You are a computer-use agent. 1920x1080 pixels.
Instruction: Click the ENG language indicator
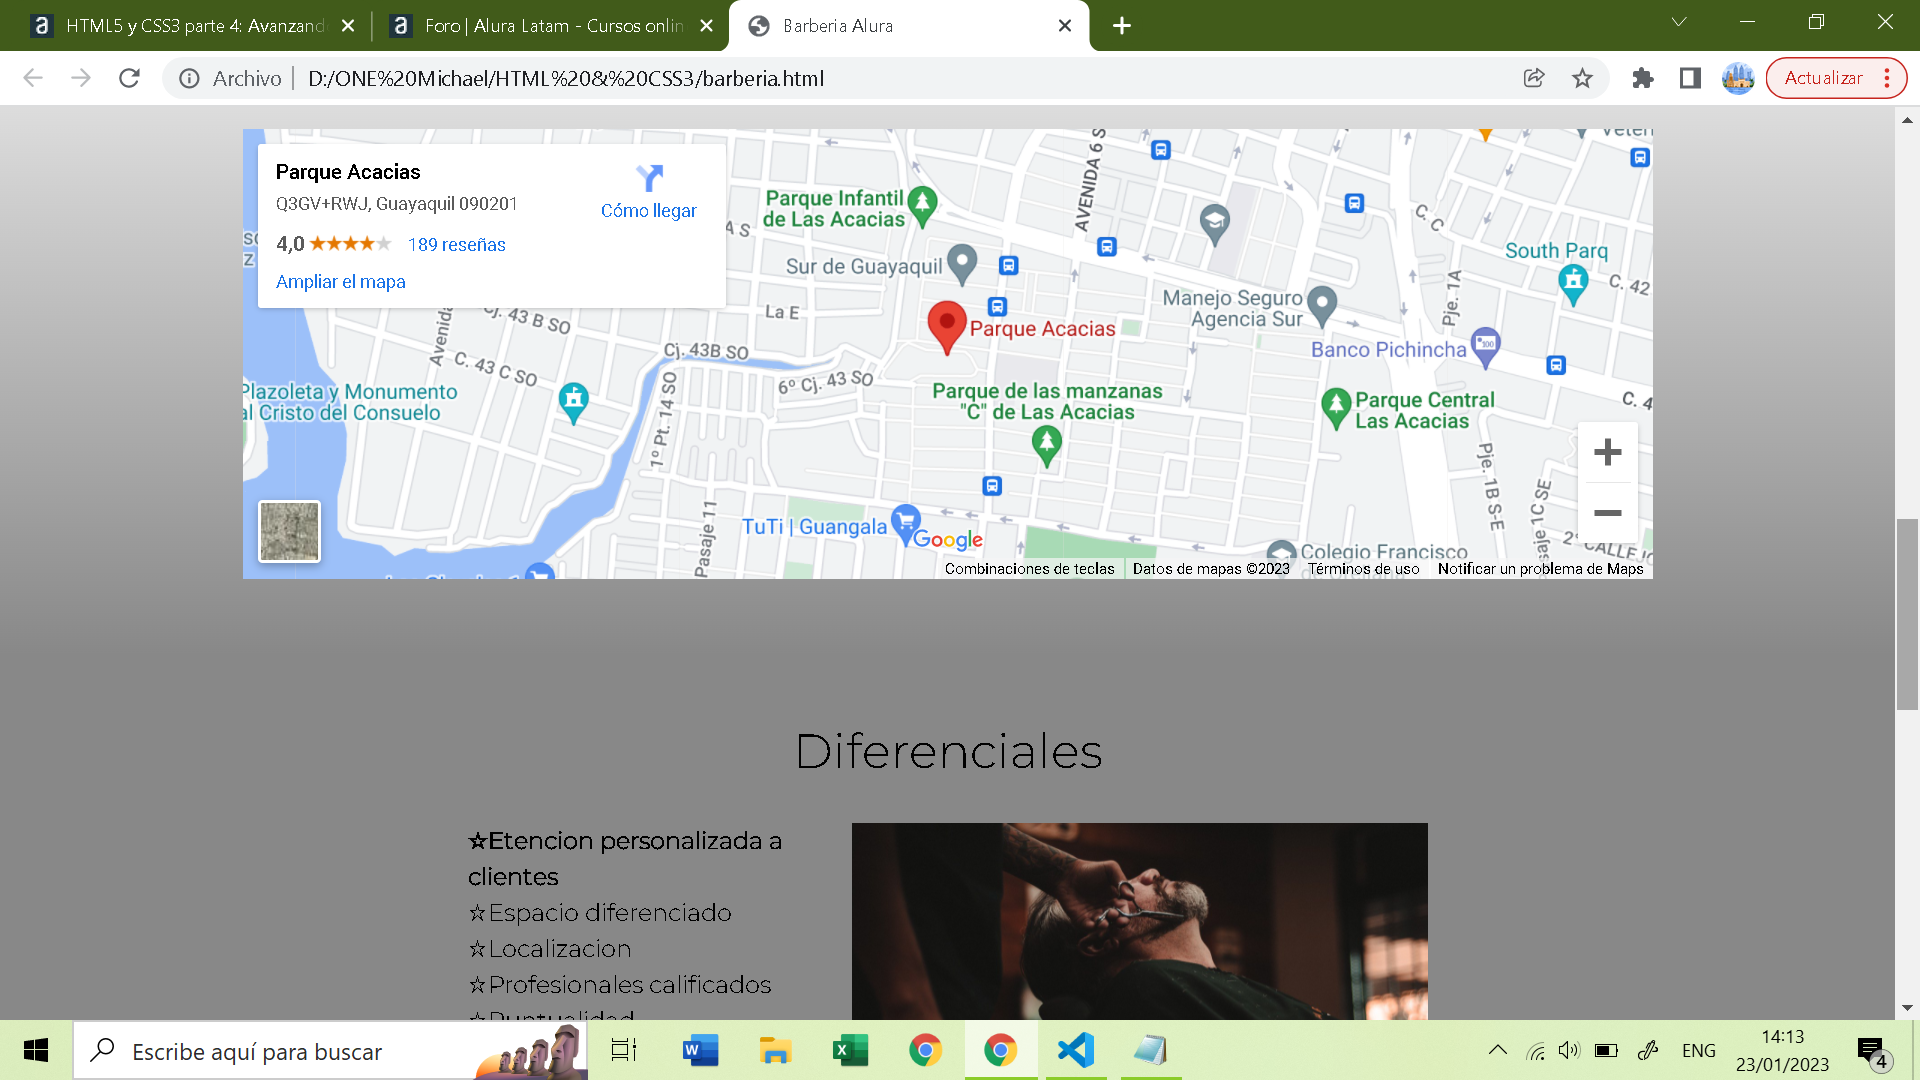click(1698, 1051)
